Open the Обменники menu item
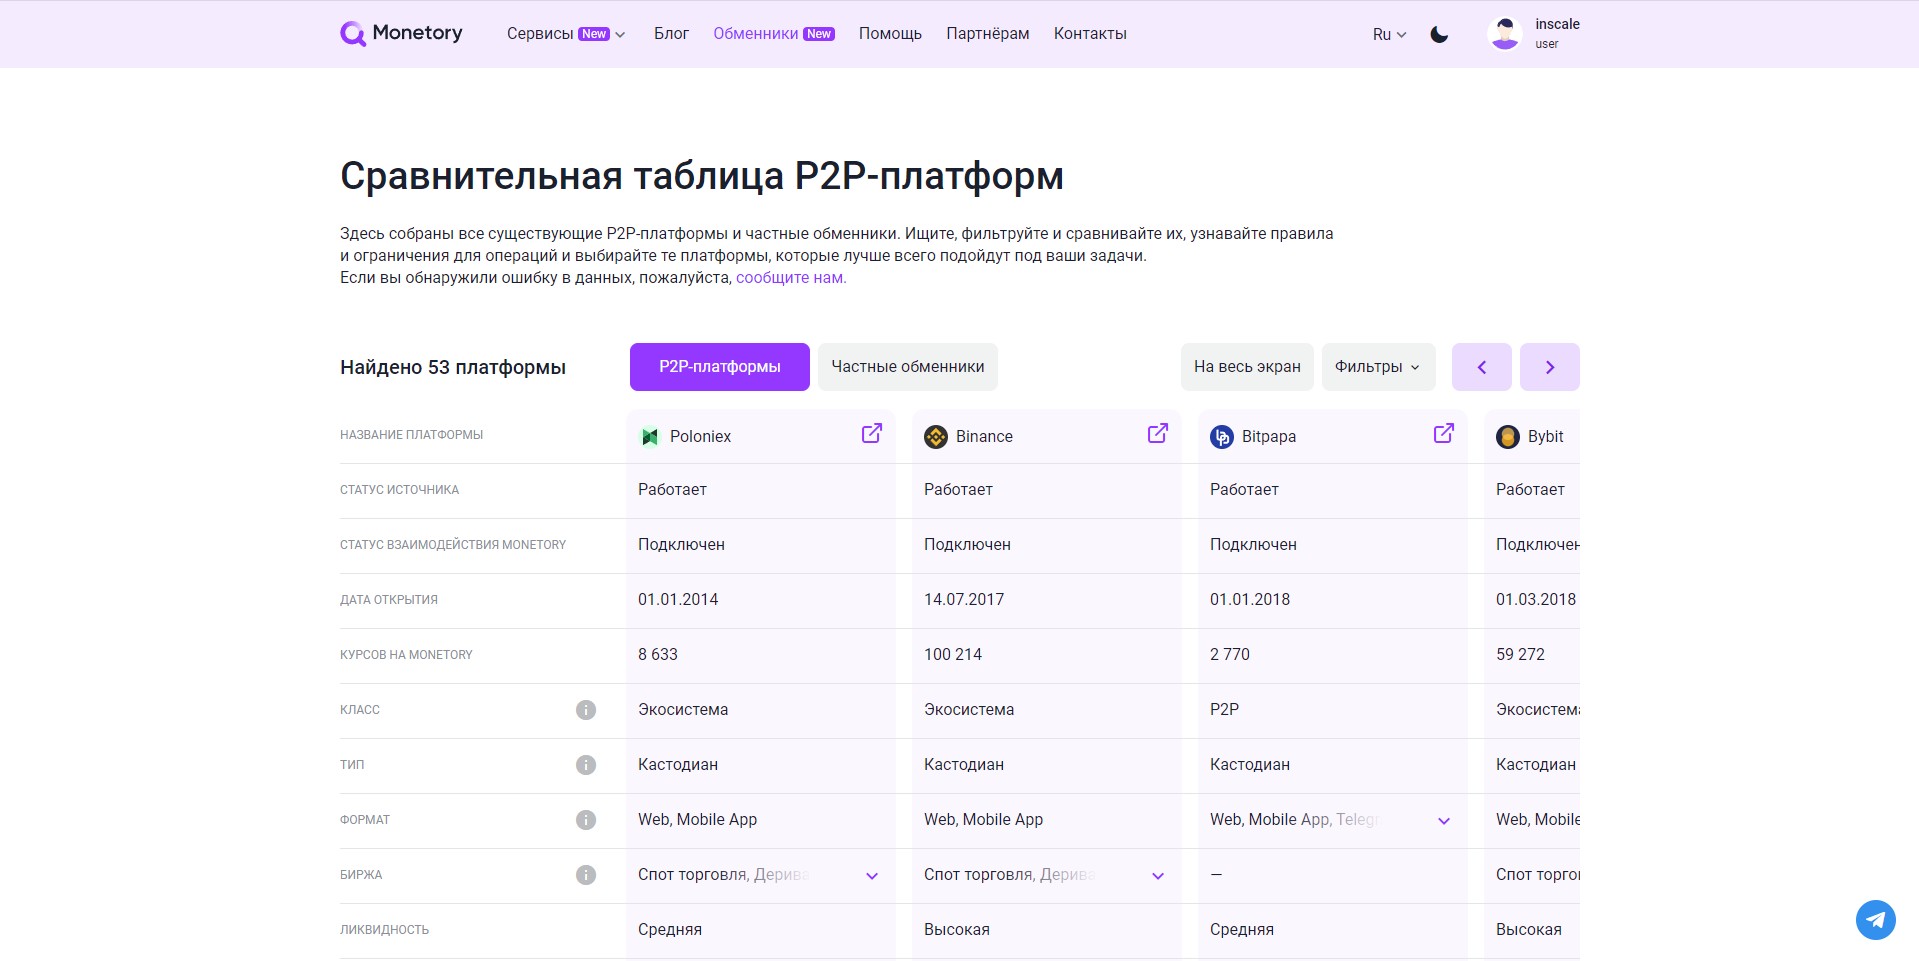 pyautogui.click(x=774, y=34)
